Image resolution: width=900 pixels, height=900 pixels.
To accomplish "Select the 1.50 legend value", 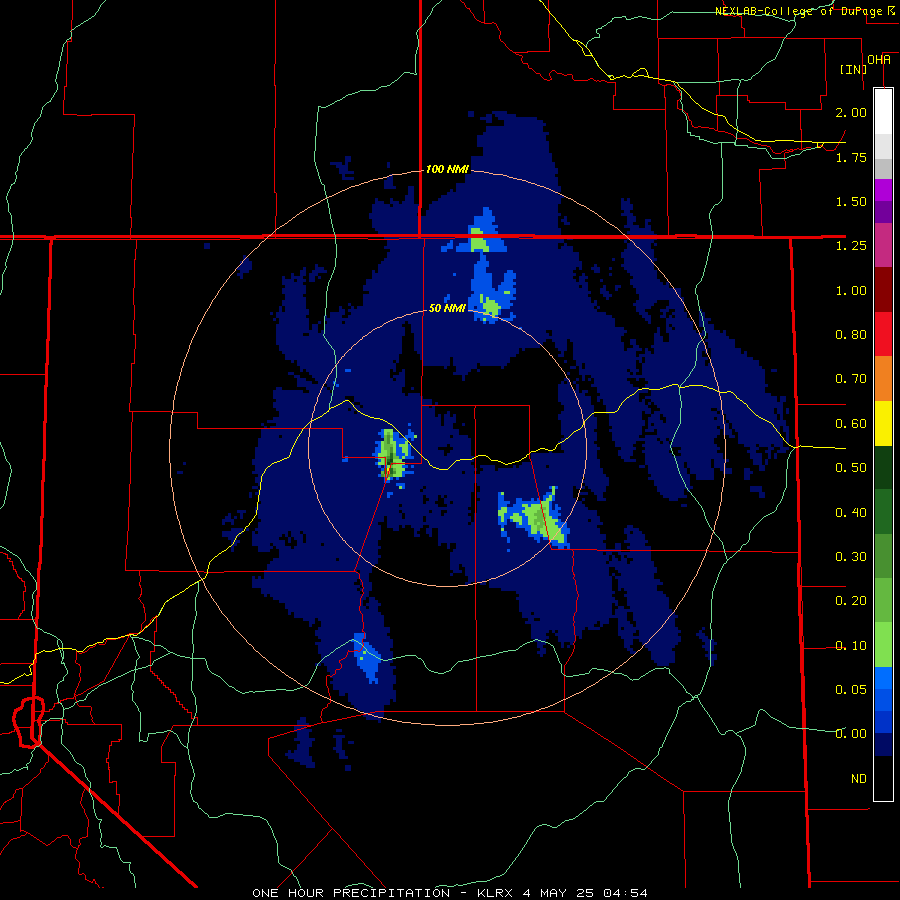I will tap(851, 201).
